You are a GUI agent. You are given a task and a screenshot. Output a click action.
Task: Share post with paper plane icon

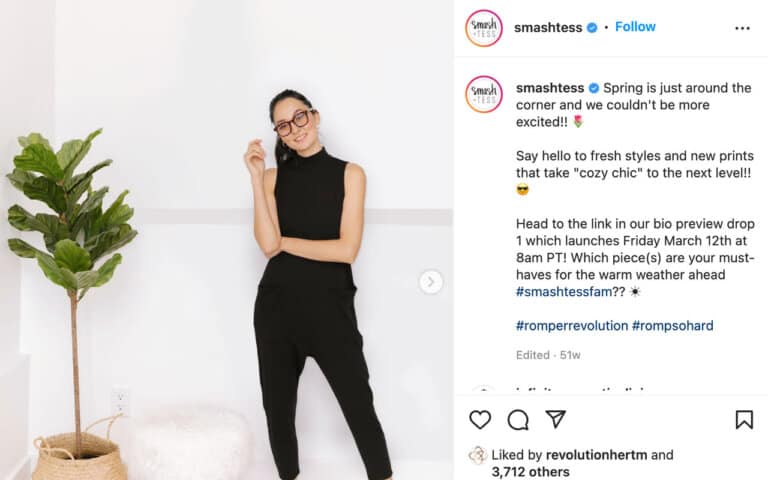click(x=556, y=419)
